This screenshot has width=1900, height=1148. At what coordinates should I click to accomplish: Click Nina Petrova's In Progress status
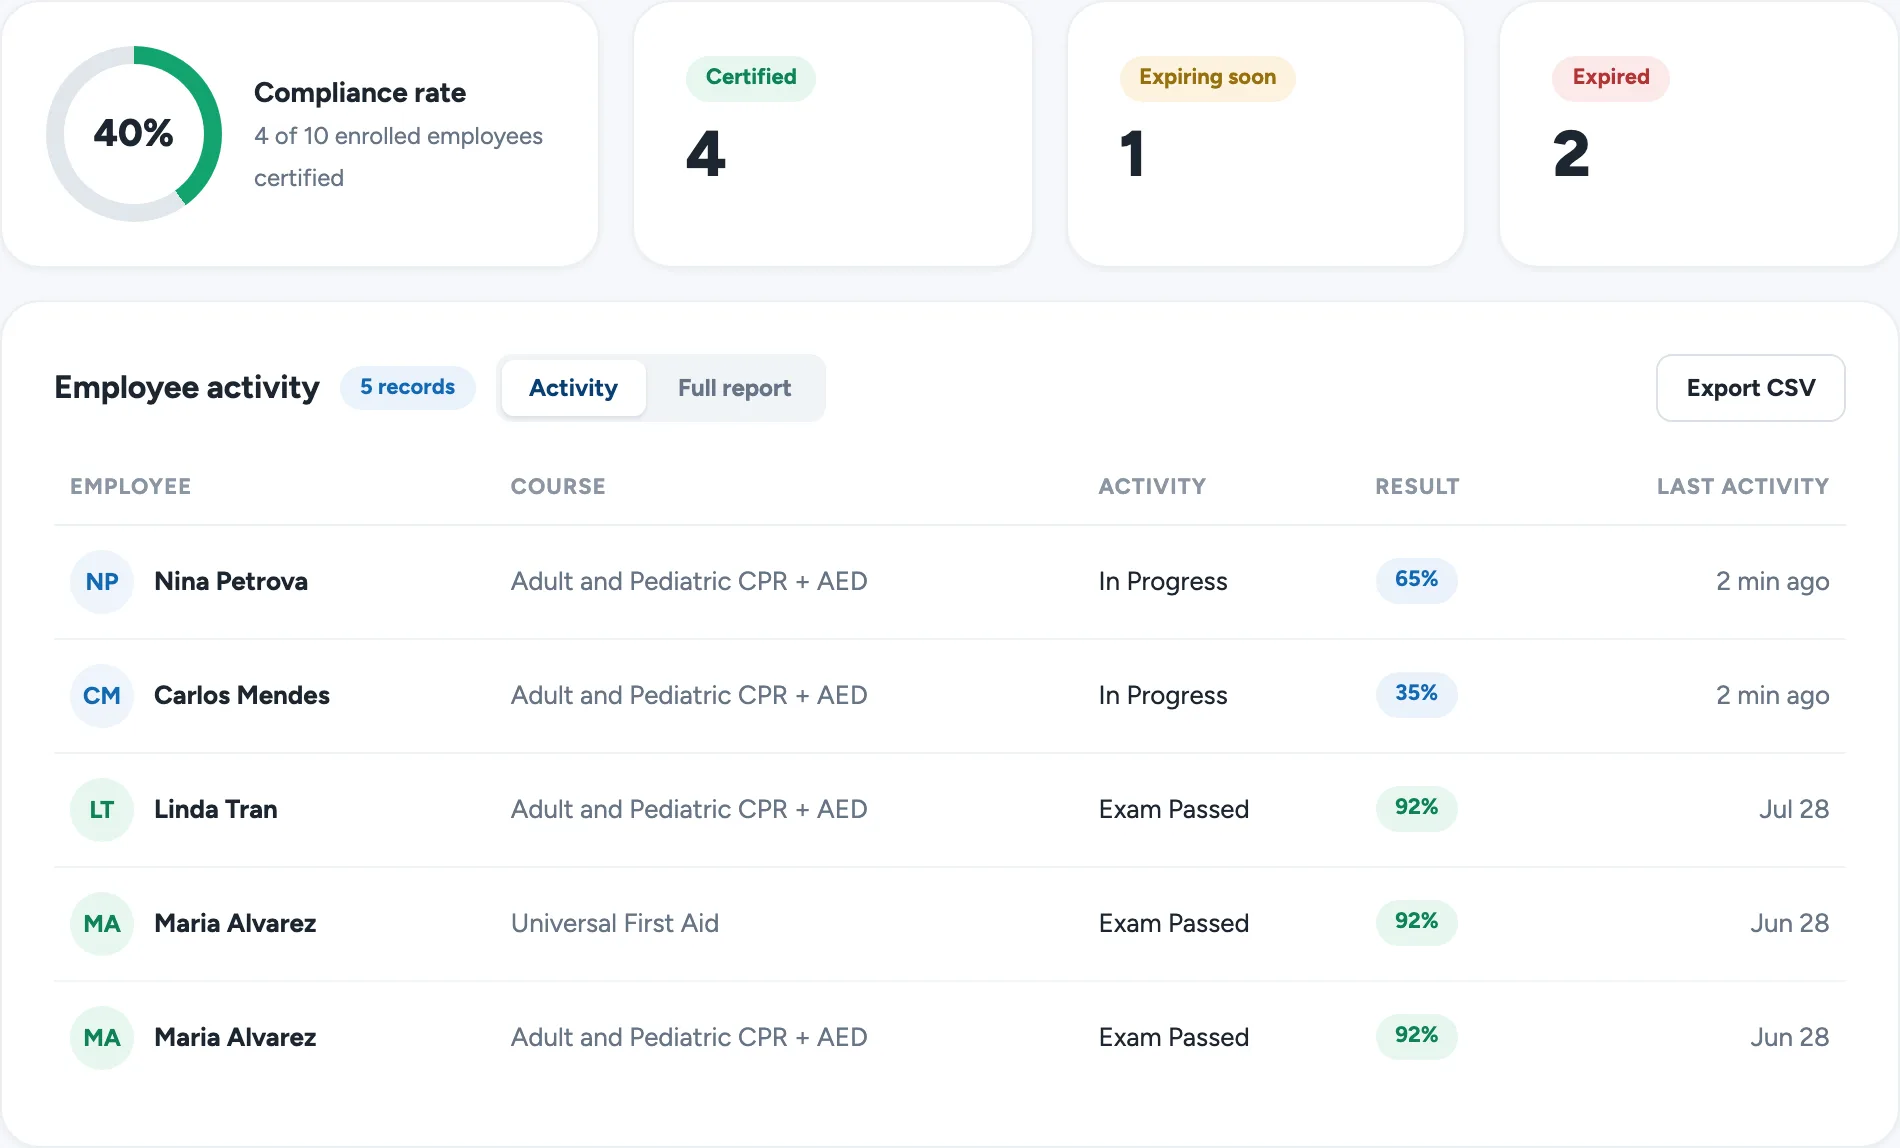point(1163,581)
